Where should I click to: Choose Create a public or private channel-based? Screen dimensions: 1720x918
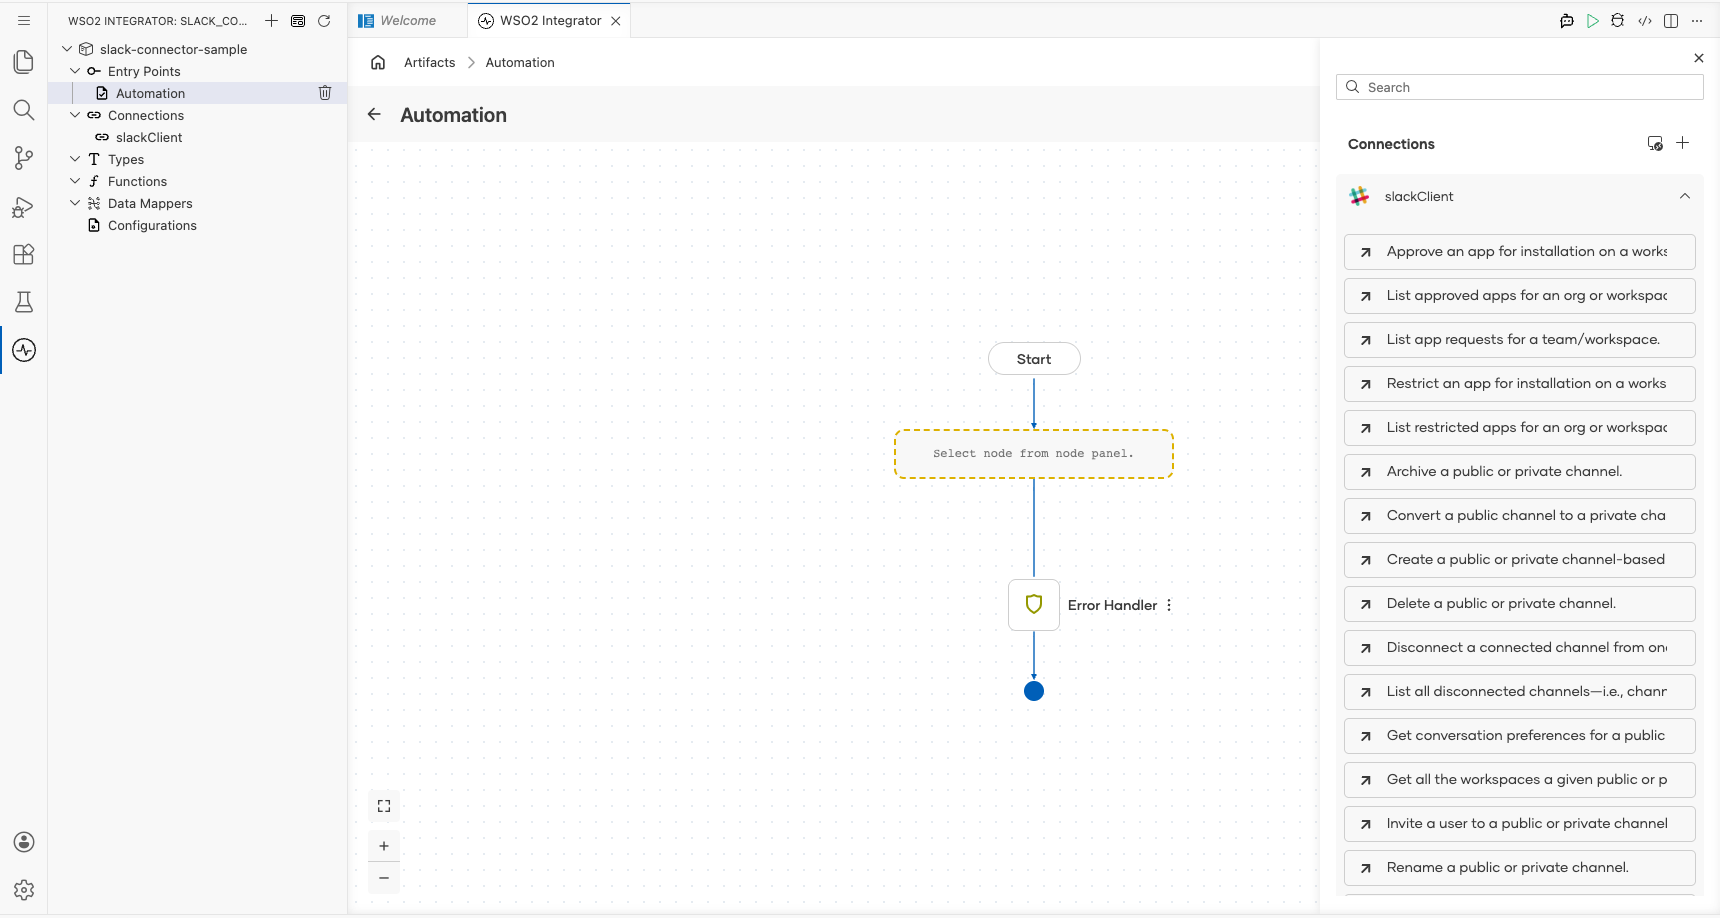click(1520, 560)
